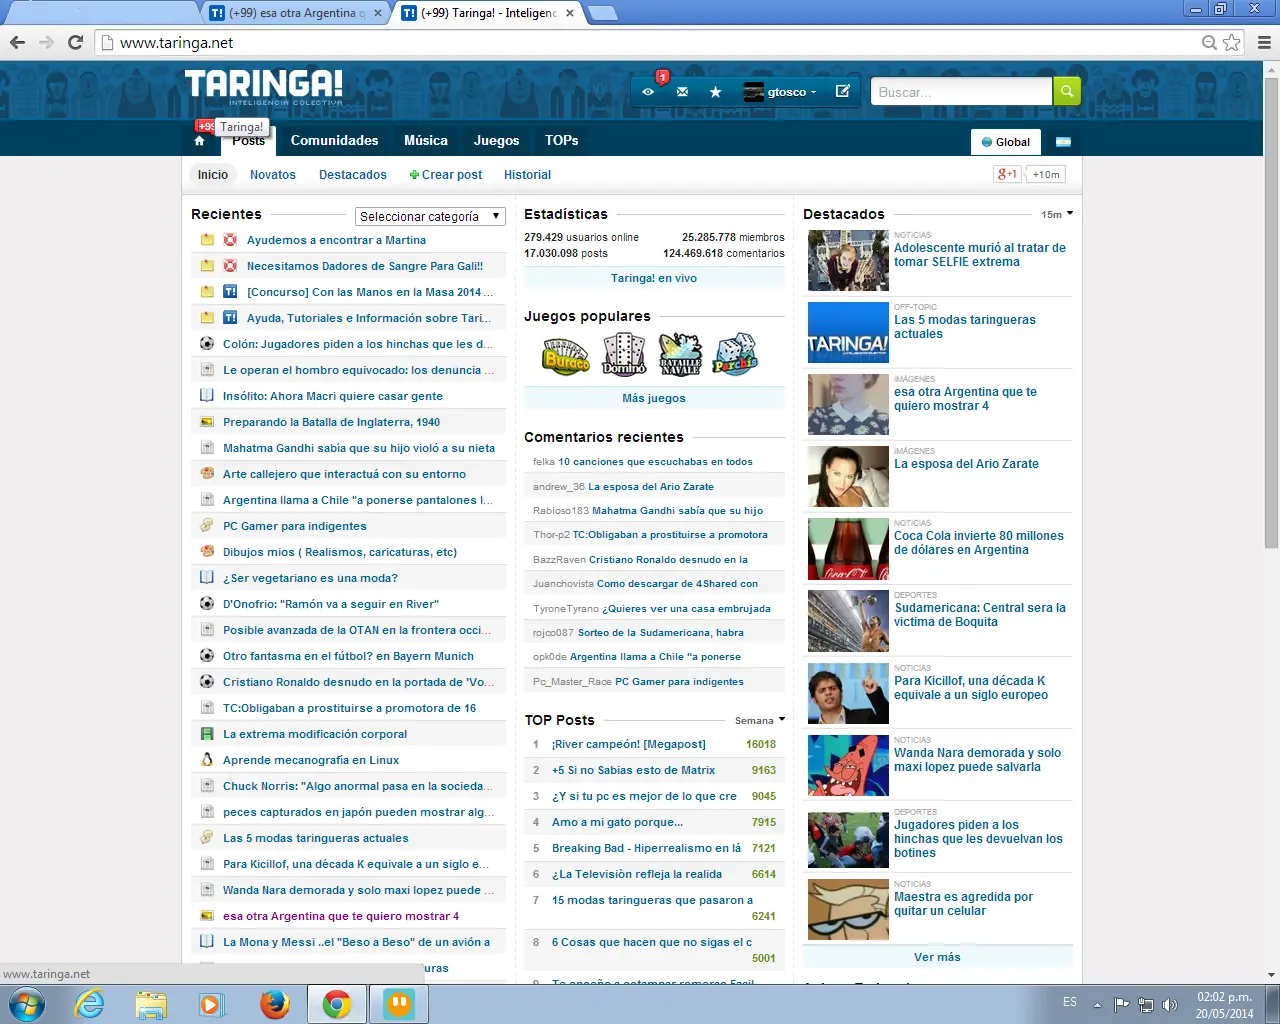
Task: Open Windows Media Player from taskbar
Action: coord(212,1004)
